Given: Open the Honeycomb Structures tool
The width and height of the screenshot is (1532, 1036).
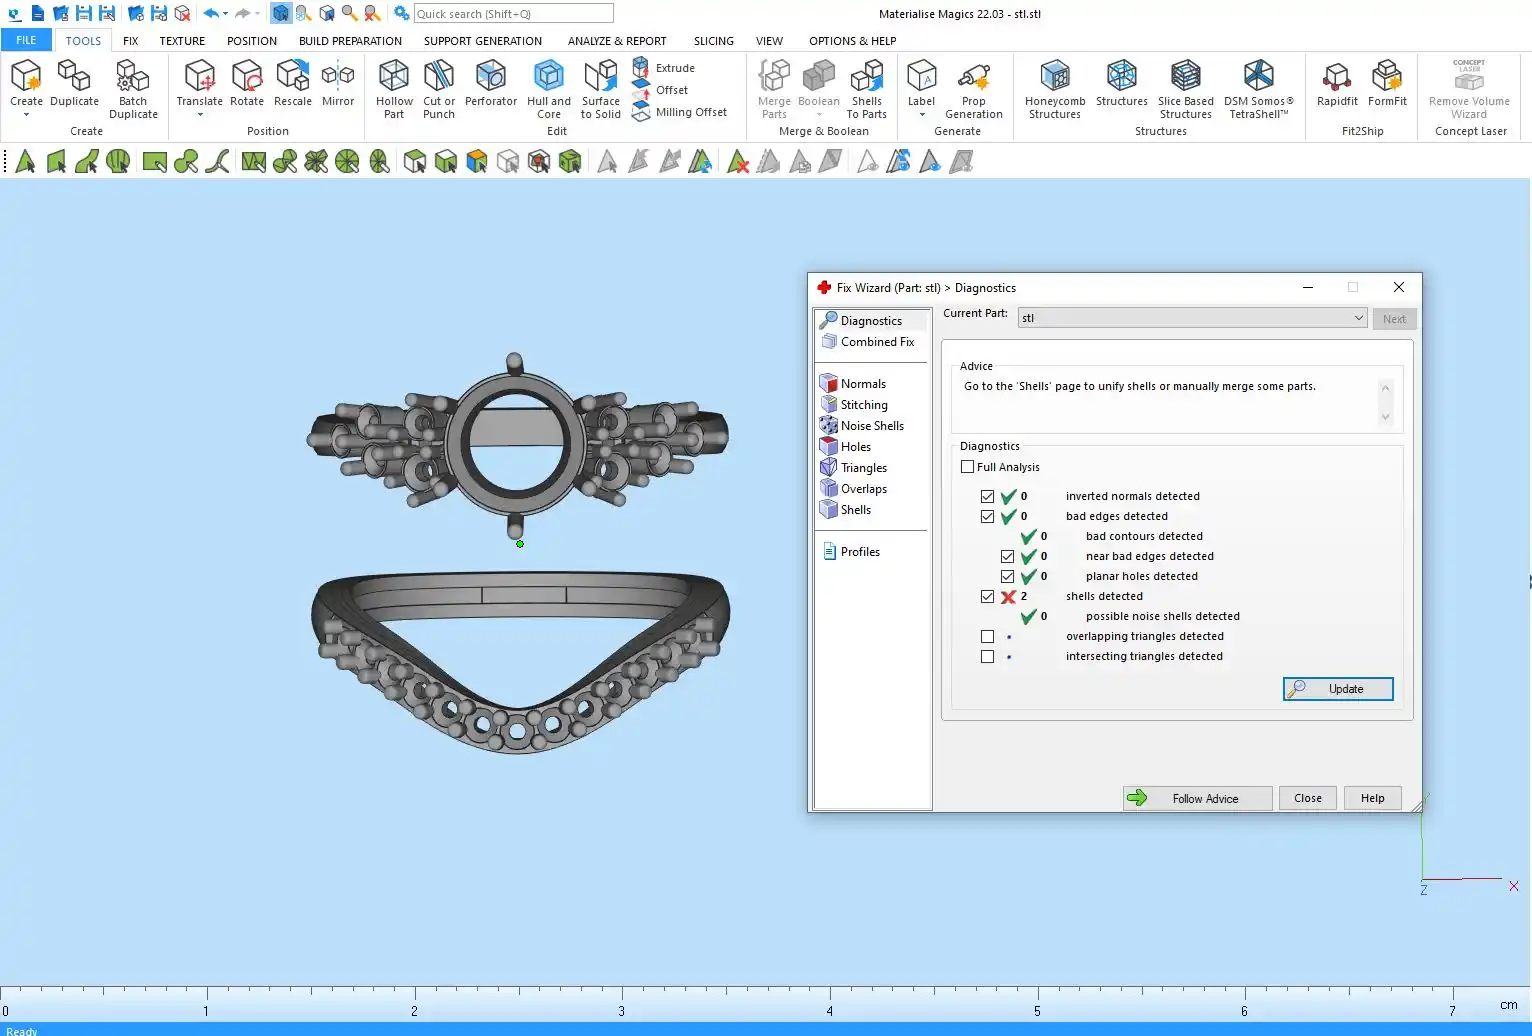Looking at the screenshot, I should click(1054, 88).
